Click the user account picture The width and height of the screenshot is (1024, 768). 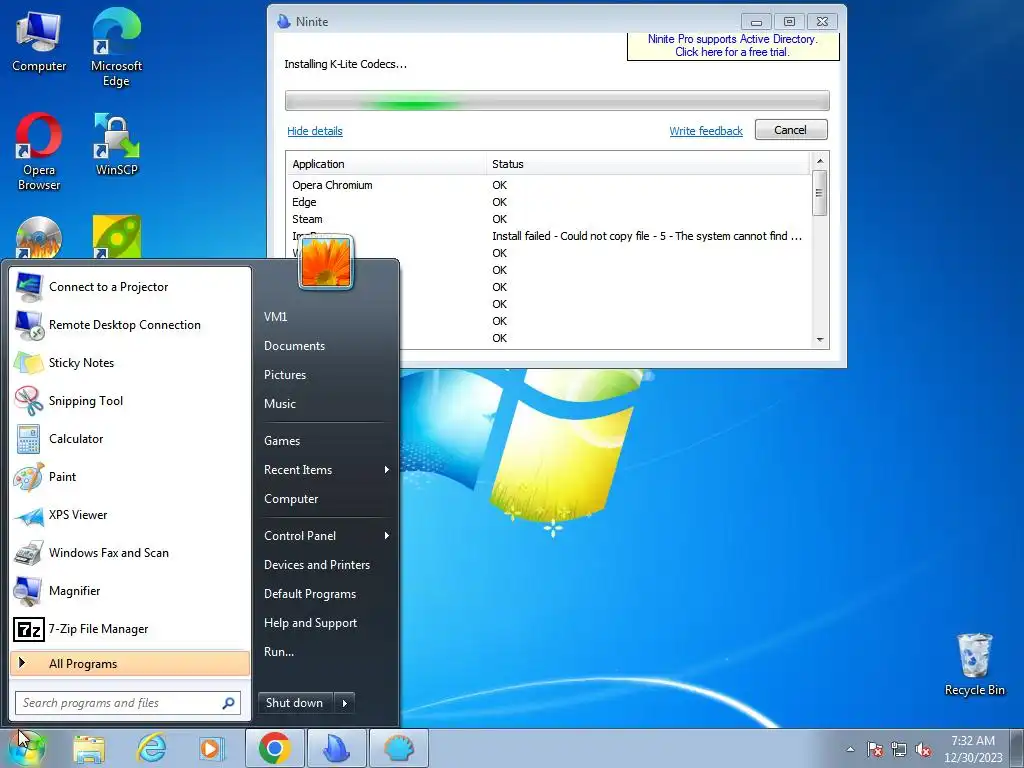326,262
